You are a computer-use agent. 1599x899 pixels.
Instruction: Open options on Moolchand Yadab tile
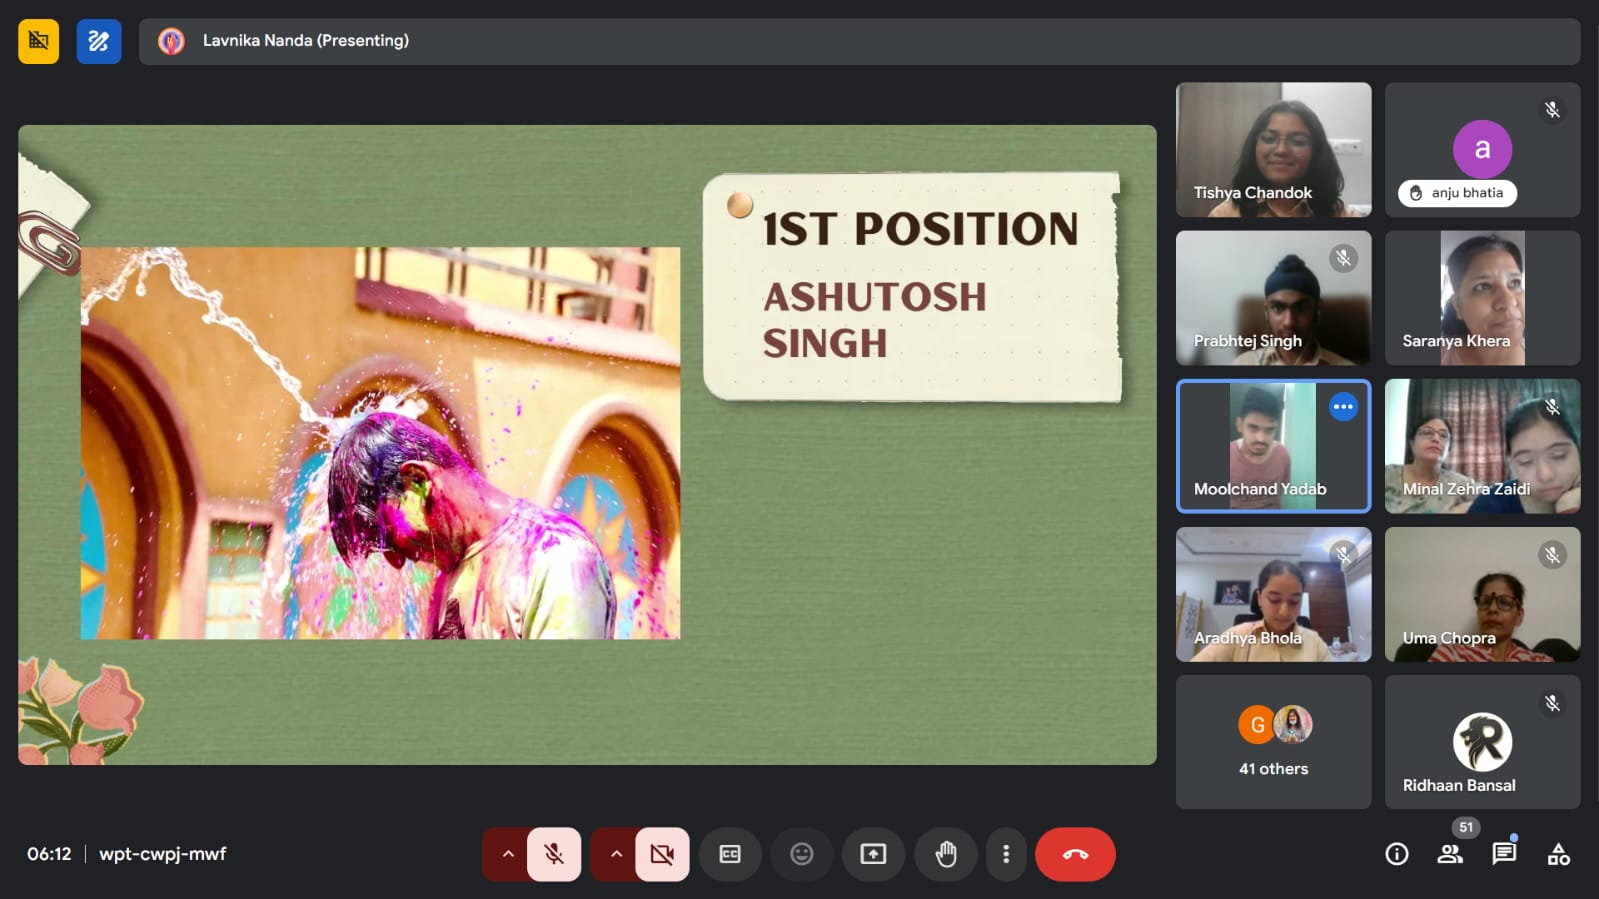click(x=1343, y=407)
